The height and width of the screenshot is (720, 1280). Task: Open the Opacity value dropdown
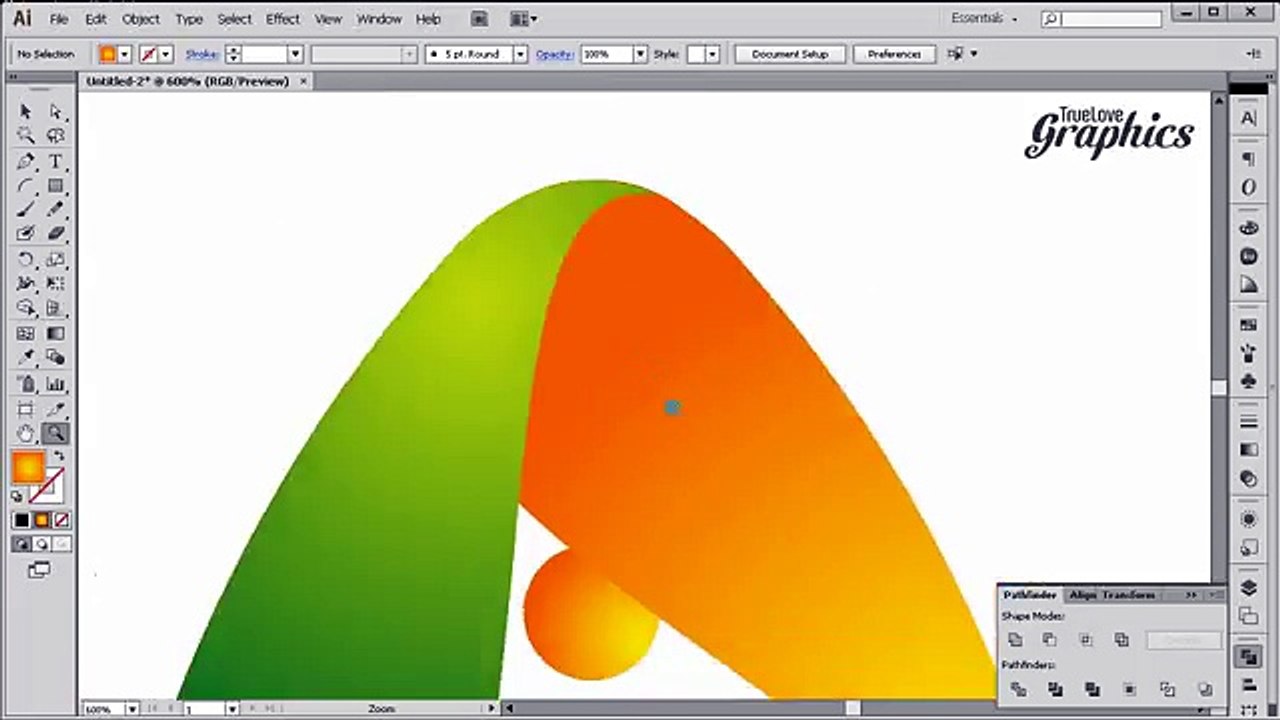click(640, 54)
